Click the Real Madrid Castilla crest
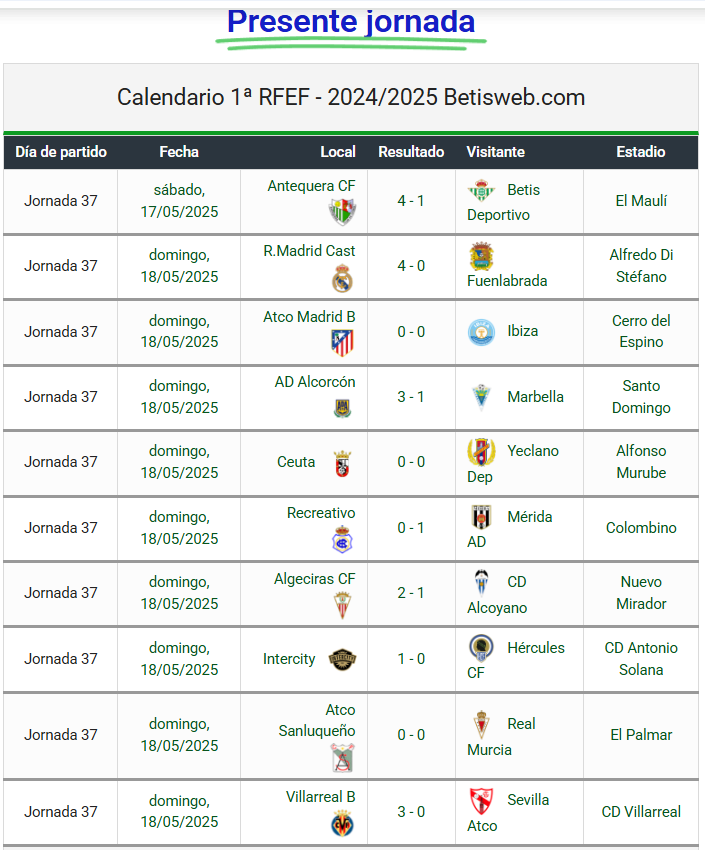 pyautogui.click(x=342, y=278)
